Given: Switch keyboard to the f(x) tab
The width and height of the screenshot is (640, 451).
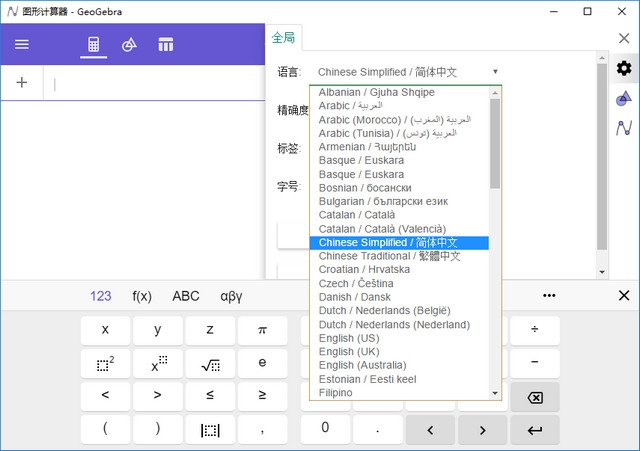Looking at the screenshot, I should 142,296.
